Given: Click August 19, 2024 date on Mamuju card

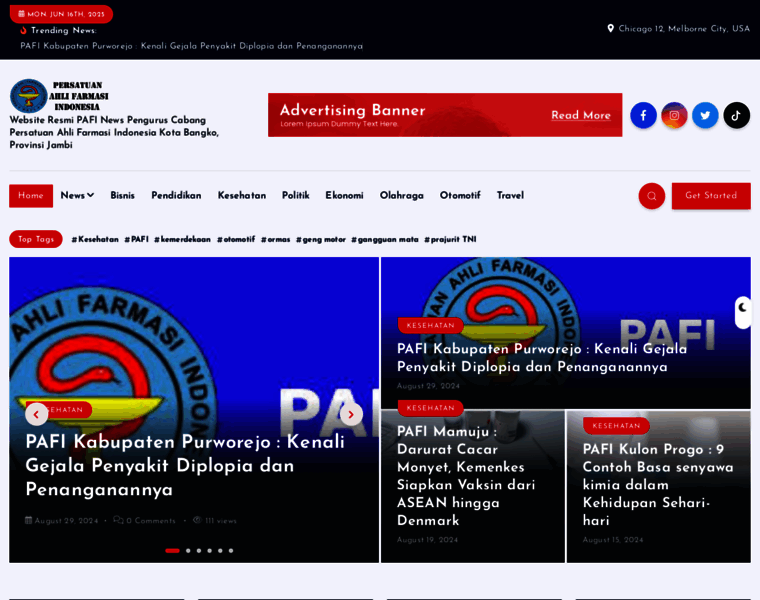Looking at the screenshot, I should pos(427,540).
